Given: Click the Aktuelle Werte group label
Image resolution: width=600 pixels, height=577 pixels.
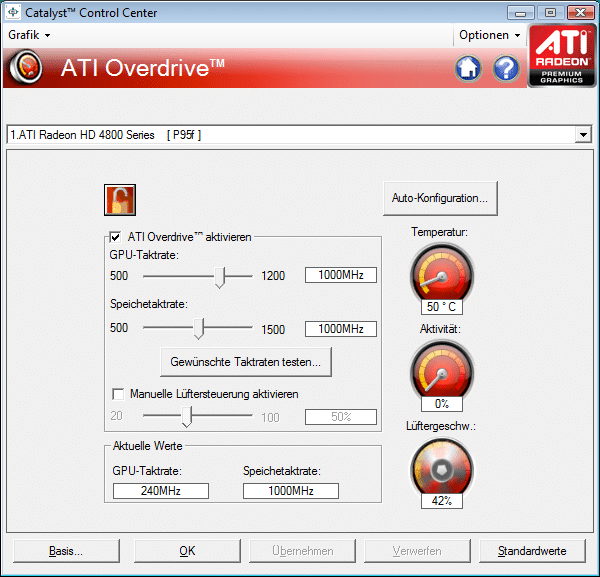Looking at the screenshot, I should pyautogui.click(x=148, y=446).
